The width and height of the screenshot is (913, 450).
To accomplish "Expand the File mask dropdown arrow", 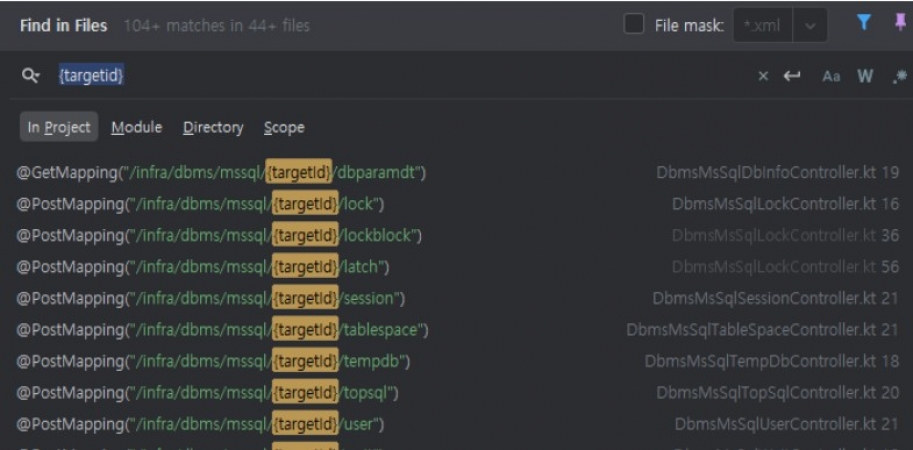I will click(810, 26).
